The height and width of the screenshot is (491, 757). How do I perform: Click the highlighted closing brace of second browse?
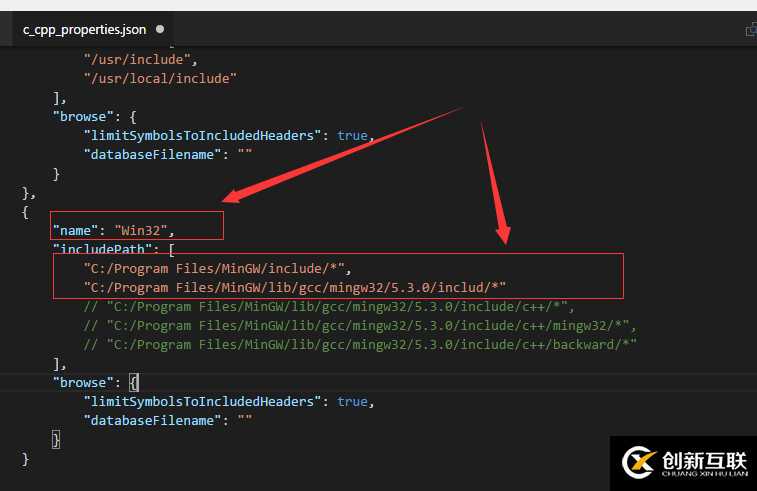56,440
